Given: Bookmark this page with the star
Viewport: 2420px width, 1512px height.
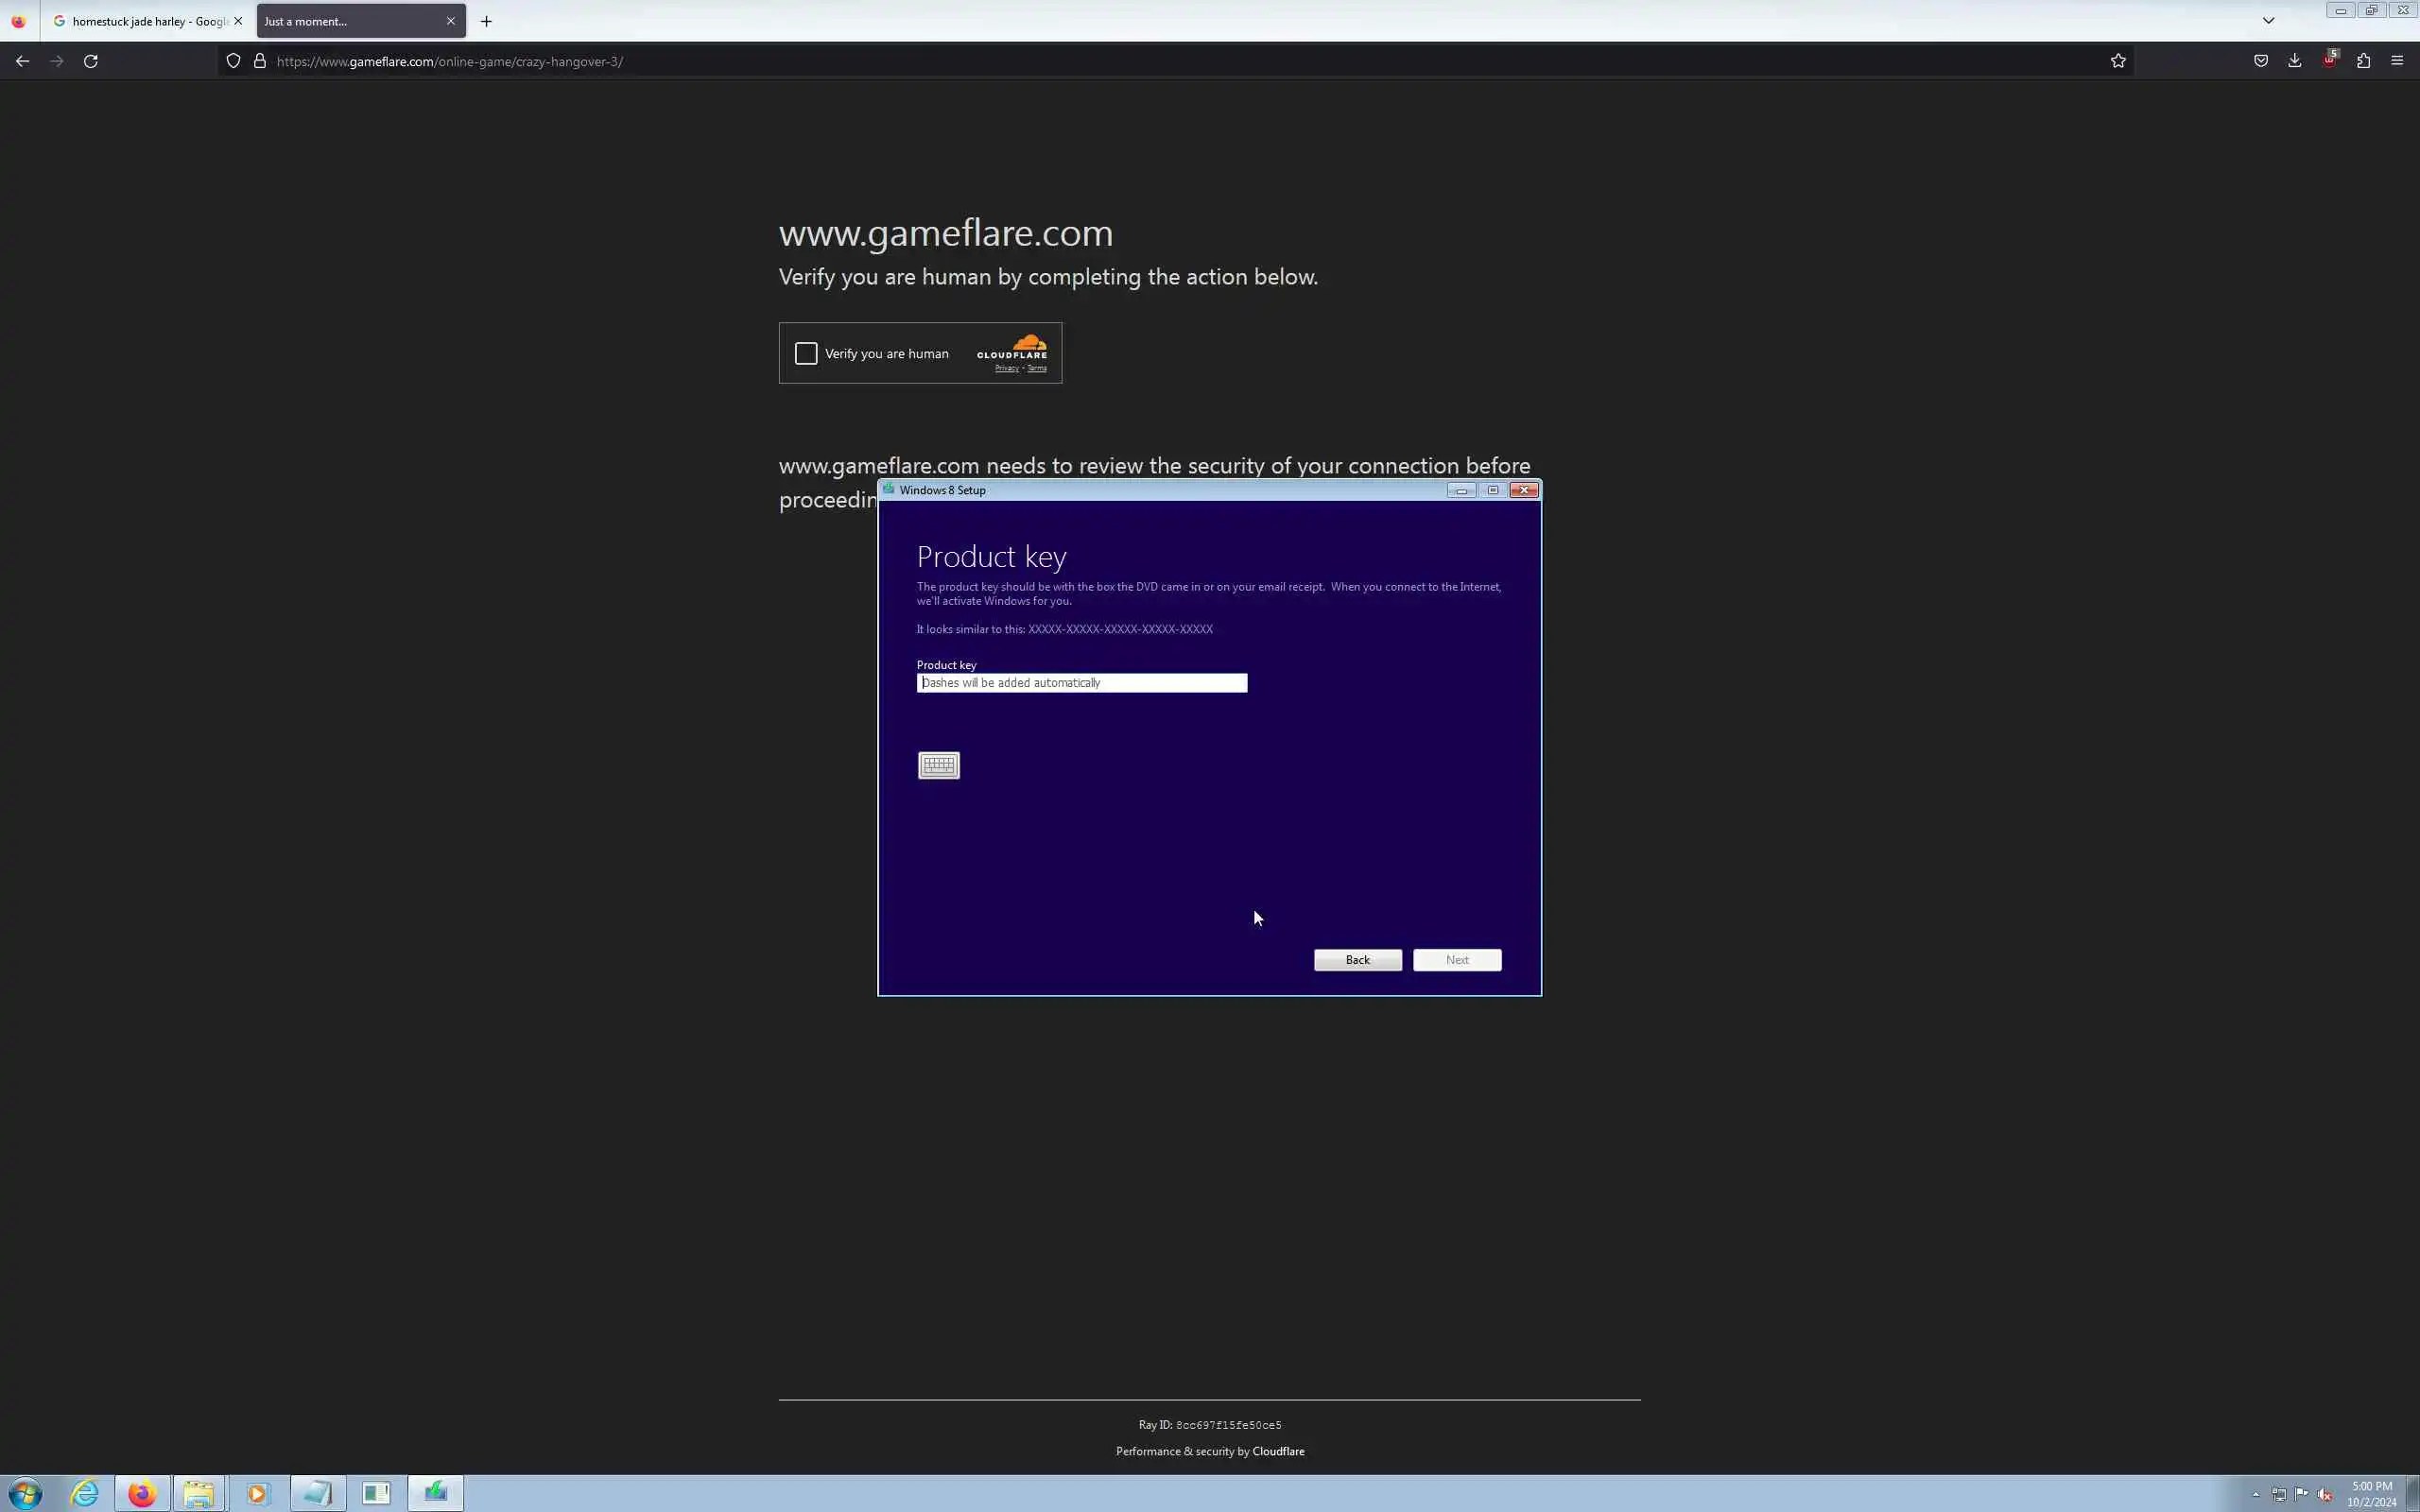Looking at the screenshot, I should 2117,61.
